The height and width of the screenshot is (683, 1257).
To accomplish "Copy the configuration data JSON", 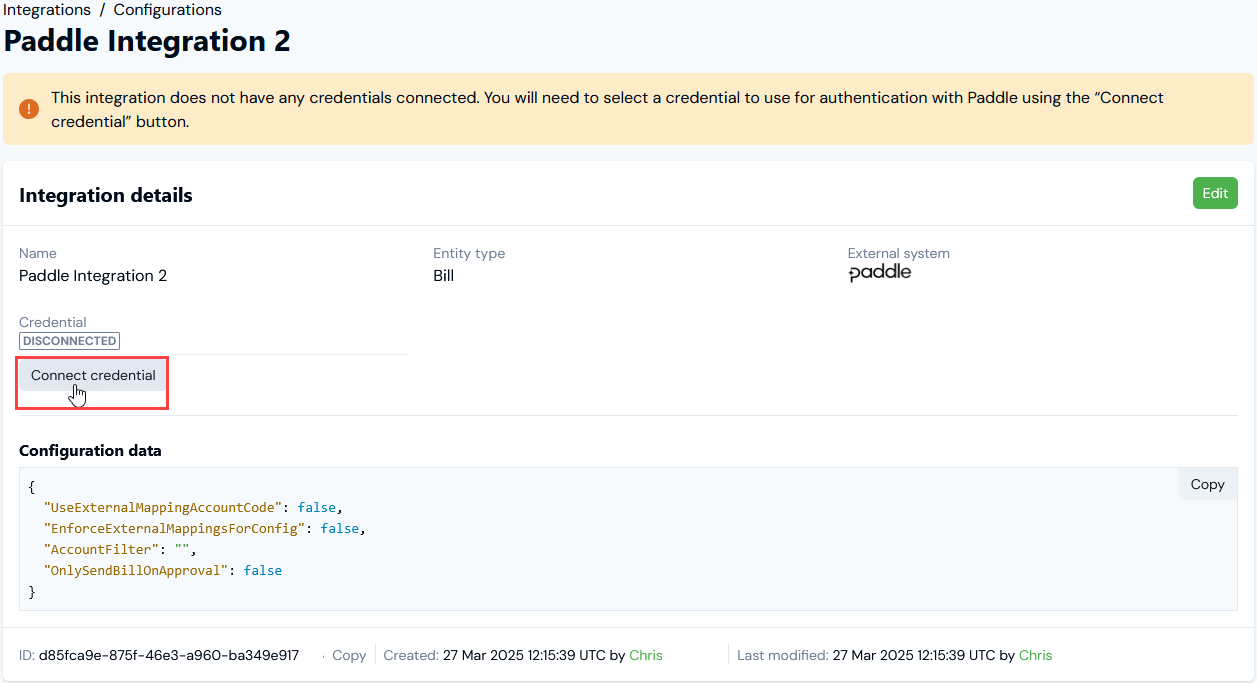I will click(1207, 484).
